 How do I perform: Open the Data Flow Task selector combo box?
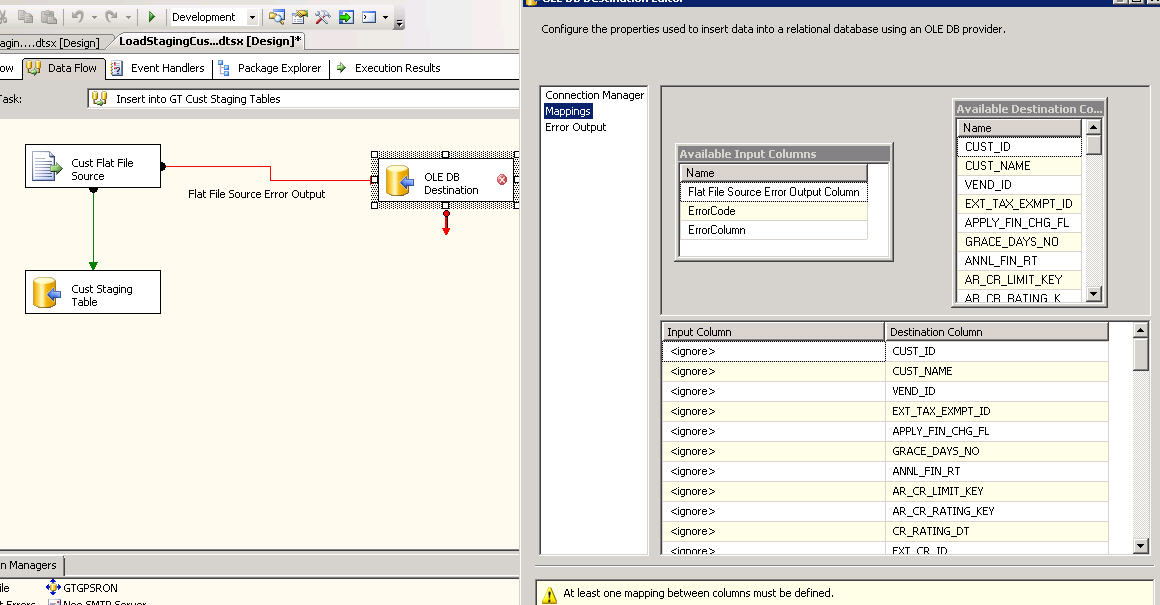tap(303, 99)
